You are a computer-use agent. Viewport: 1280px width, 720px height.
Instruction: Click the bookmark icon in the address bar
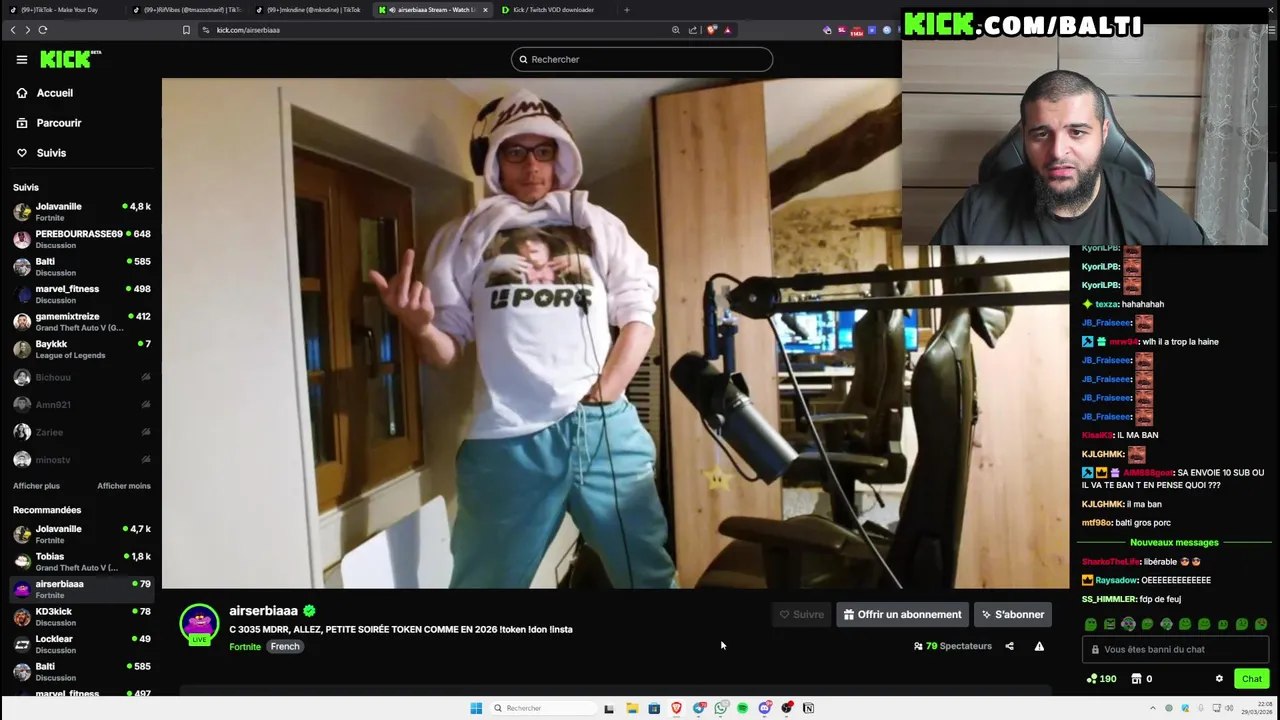[186, 30]
